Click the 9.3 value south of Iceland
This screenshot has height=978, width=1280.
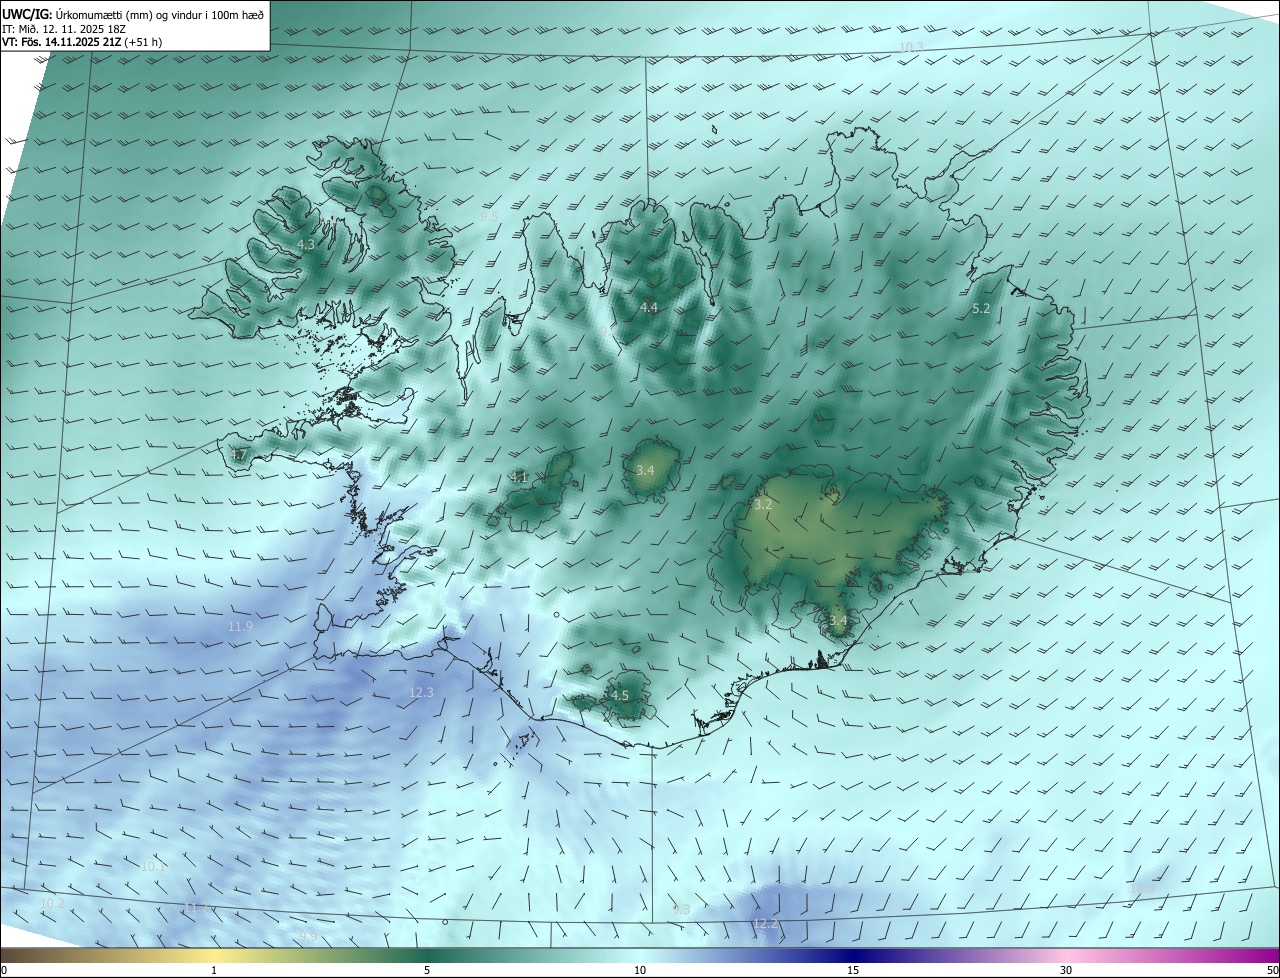[x=681, y=909]
